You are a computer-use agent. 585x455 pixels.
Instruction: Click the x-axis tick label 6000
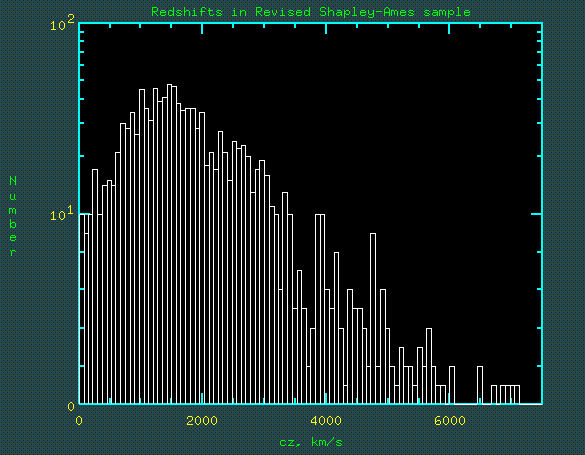[x=450, y=421]
